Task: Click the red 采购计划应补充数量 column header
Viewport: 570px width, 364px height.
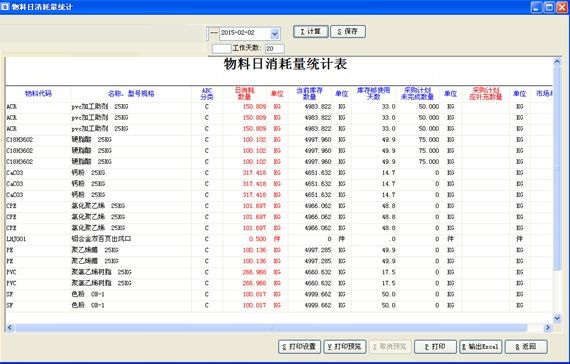Action: point(486,93)
